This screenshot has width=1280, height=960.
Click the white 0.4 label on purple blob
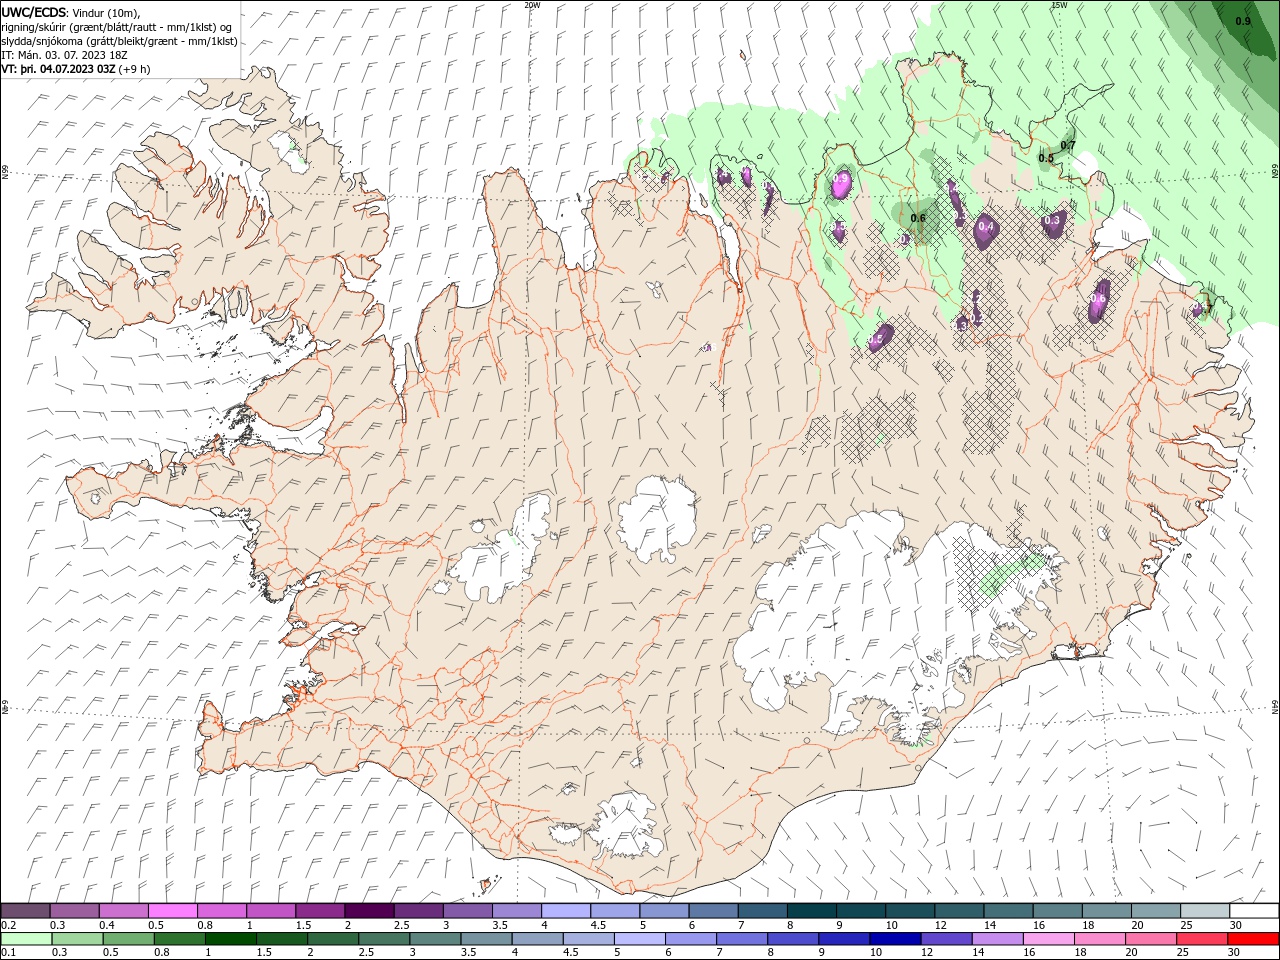point(987,227)
